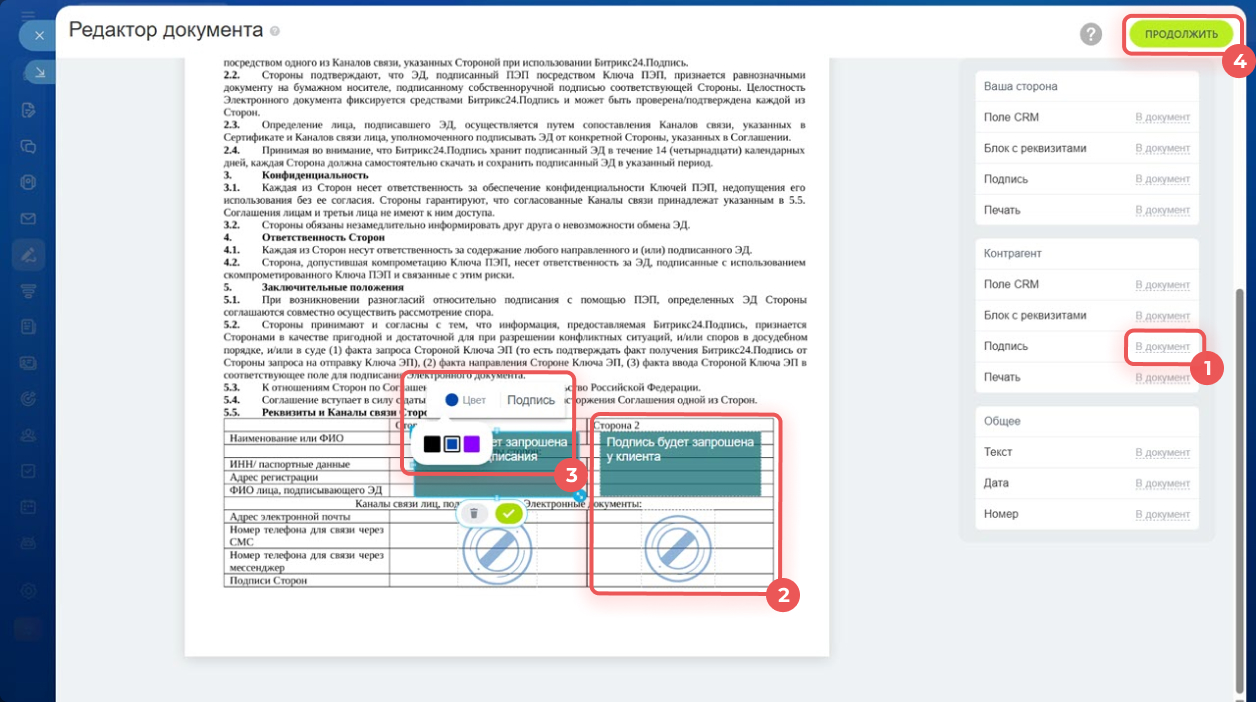Screen dimensions: 1256x702
Task: Insert Ваша сторона Блок с реквизитами
Action: 1162,149
